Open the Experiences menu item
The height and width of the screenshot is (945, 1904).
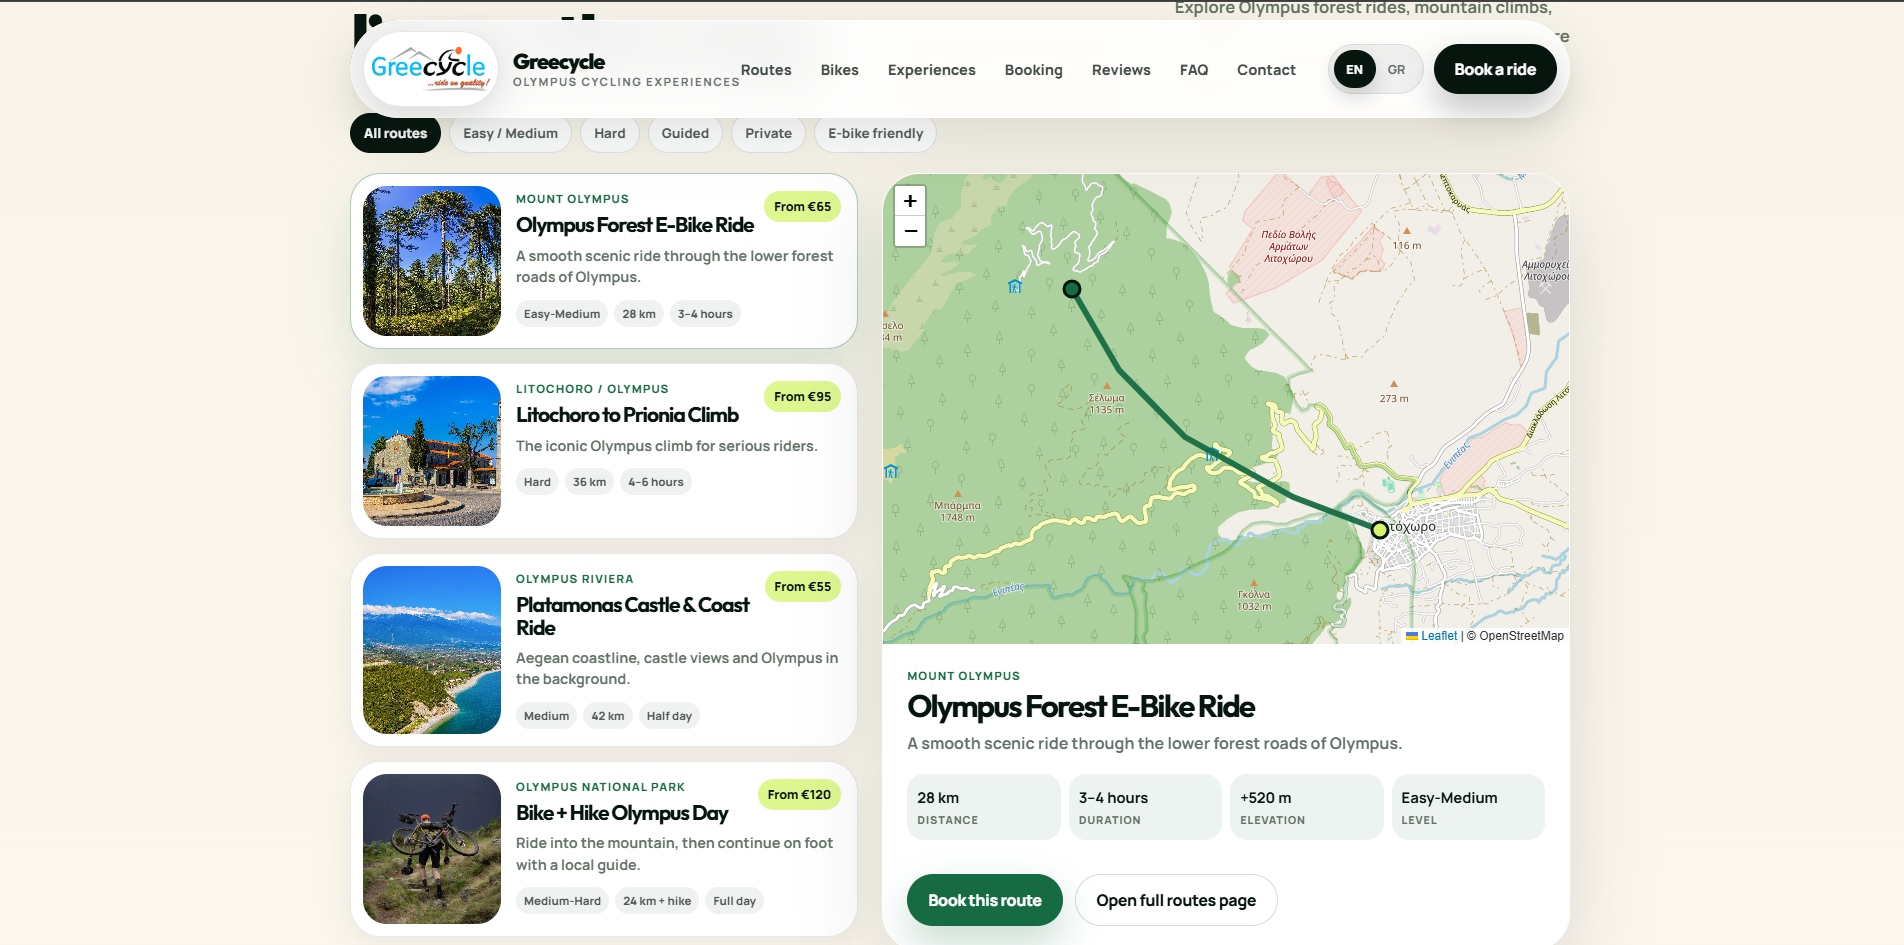pos(931,70)
